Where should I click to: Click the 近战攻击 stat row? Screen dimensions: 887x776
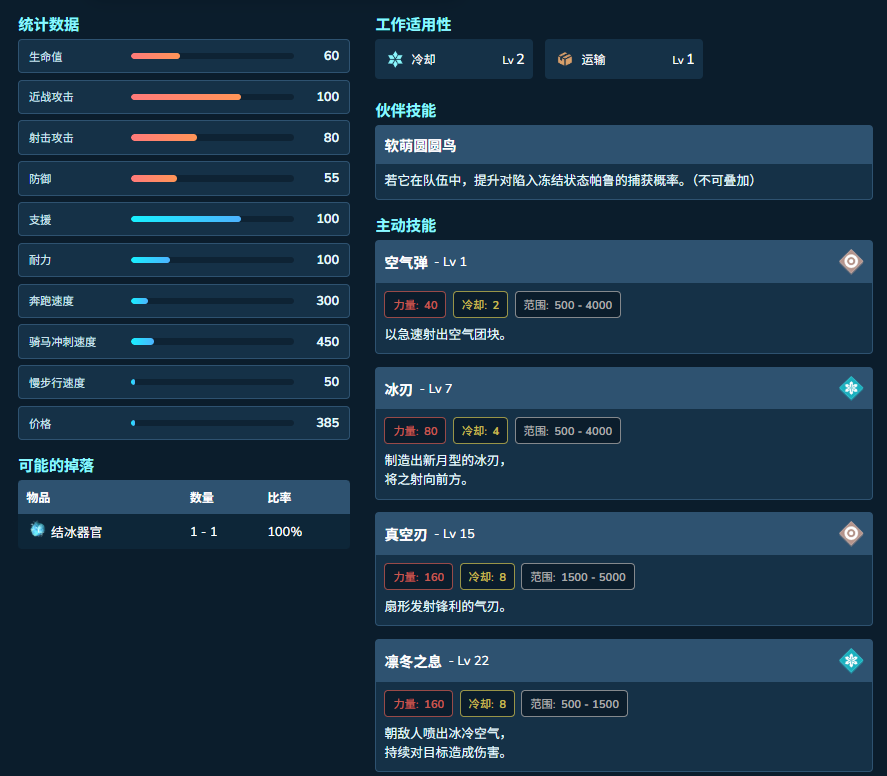[184, 97]
